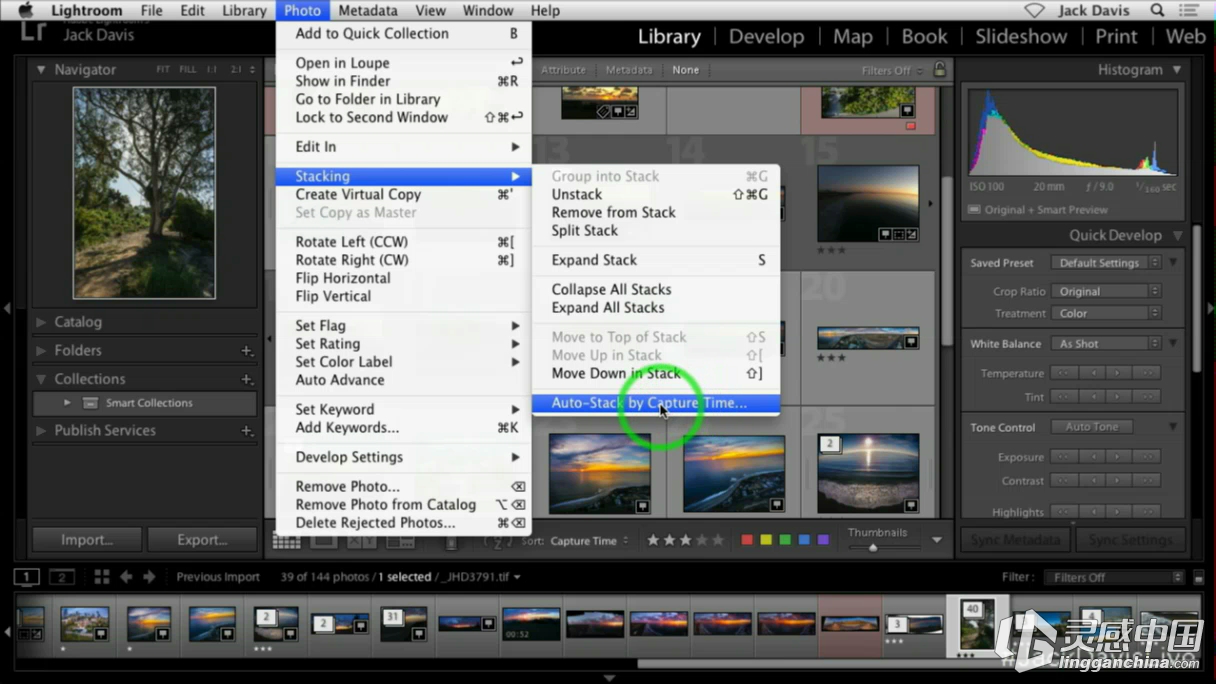Select 2:1 zoom level in Navigator
This screenshot has height=684, width=1216.
click(236, 70)
